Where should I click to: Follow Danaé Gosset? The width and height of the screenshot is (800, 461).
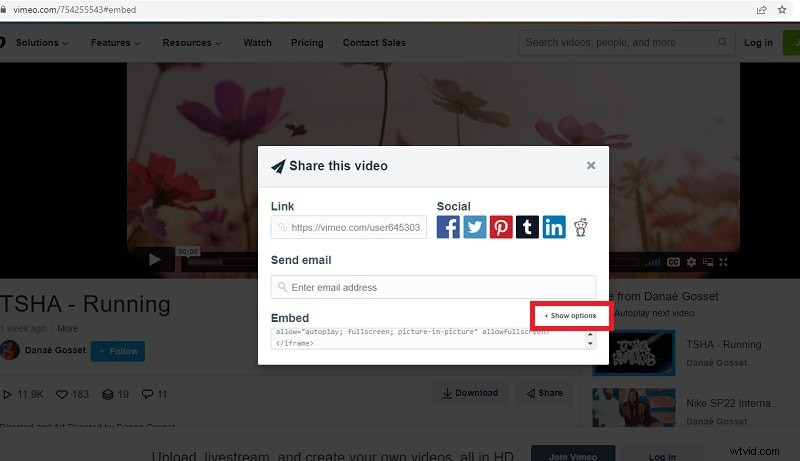(x=118, y=351)
